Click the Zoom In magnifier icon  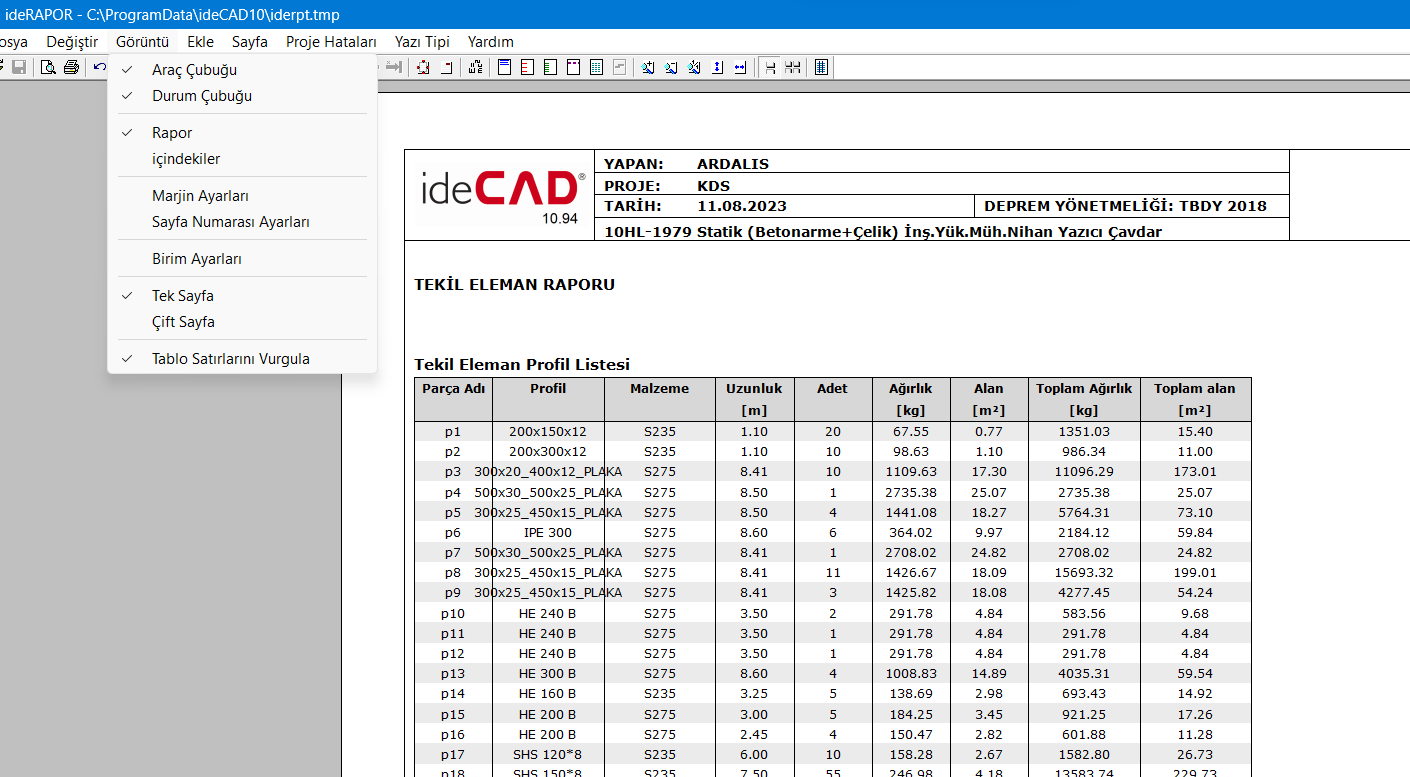coord(647,67)
